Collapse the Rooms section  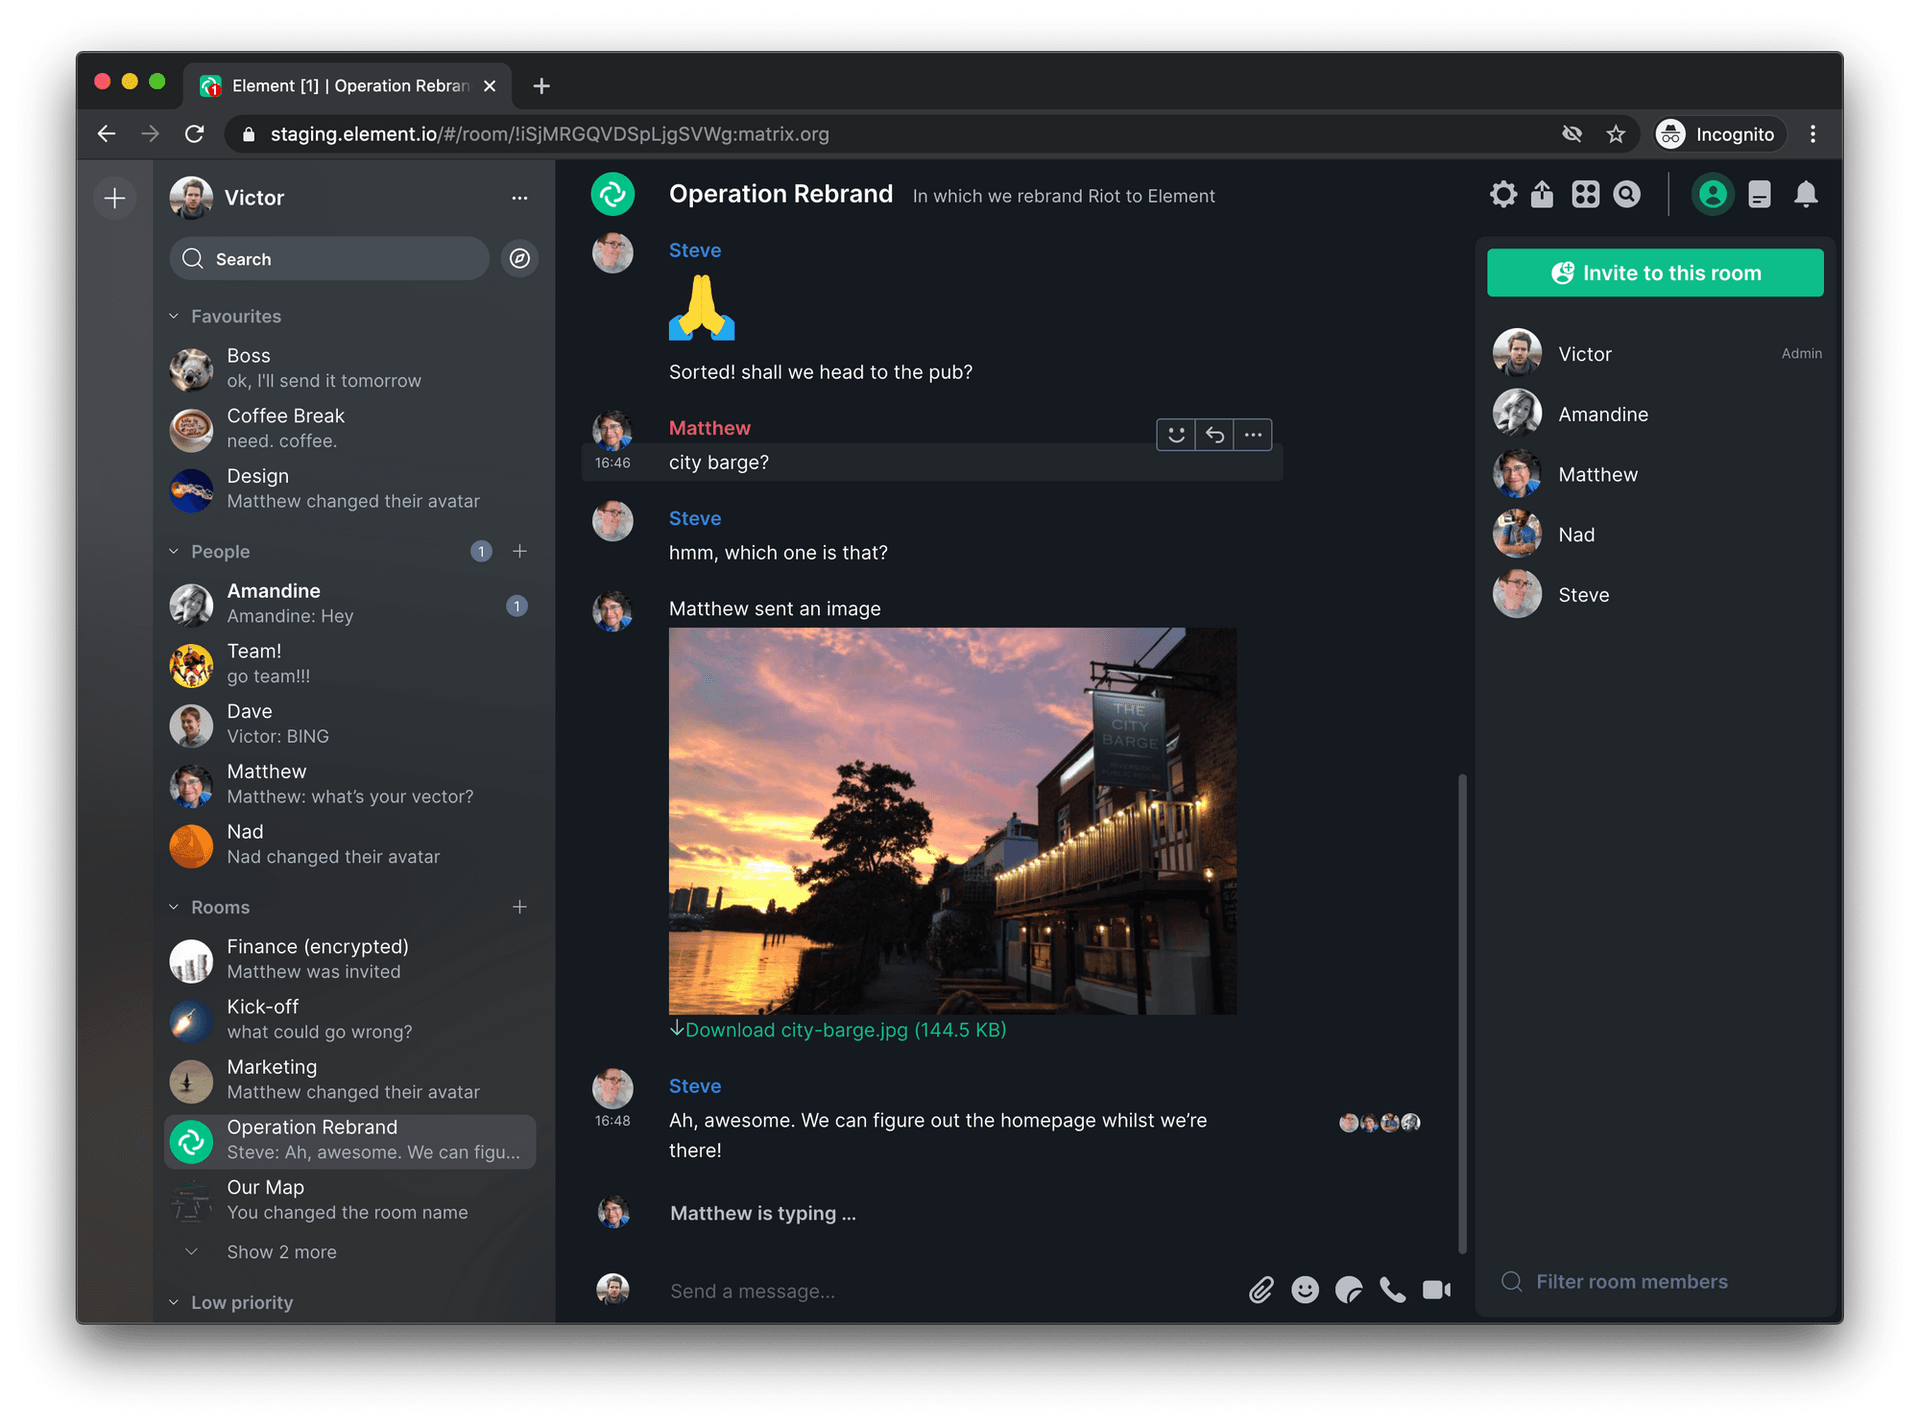[174, 907]
